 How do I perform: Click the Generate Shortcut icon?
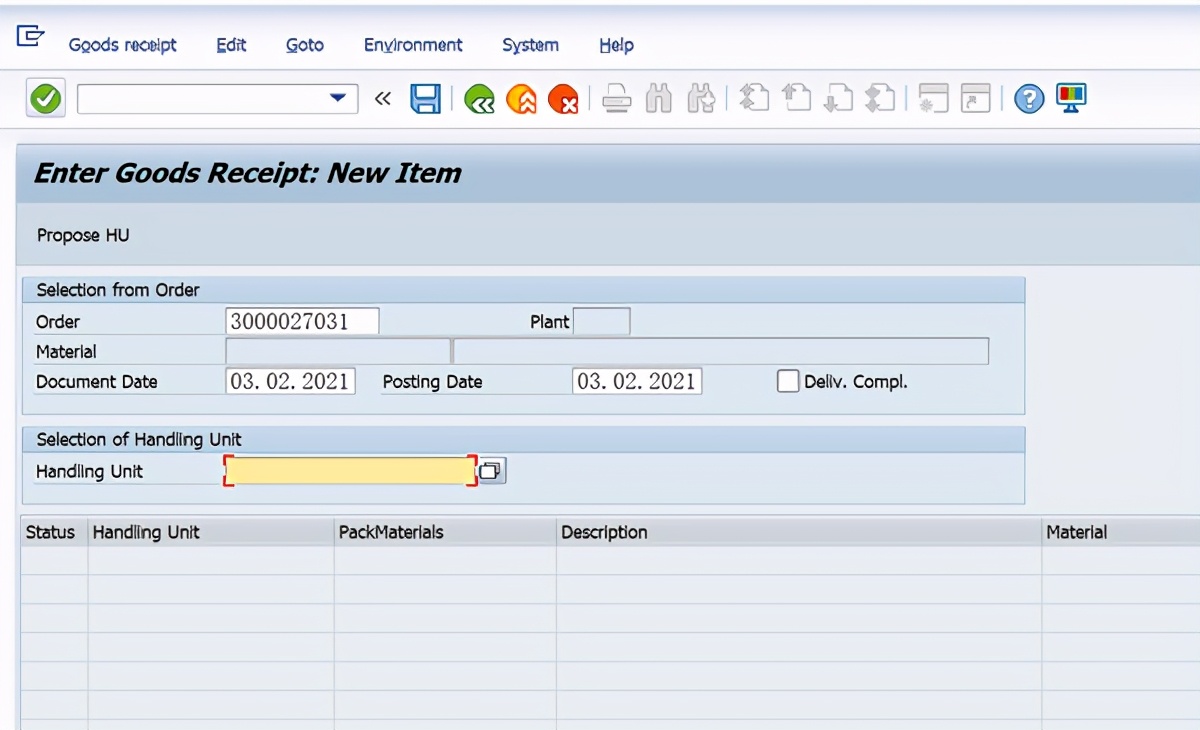975,98
